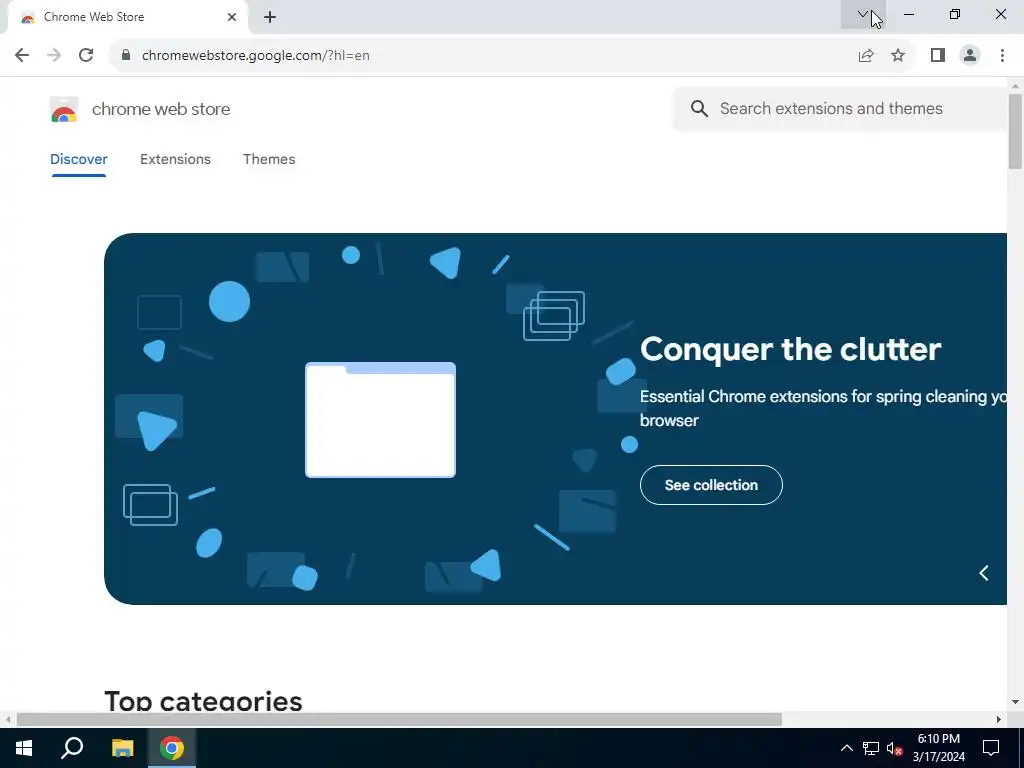Click the chrome web store logo
Image resolution: width=1024 pixels, height=768 pixels.
click(64, 110)
